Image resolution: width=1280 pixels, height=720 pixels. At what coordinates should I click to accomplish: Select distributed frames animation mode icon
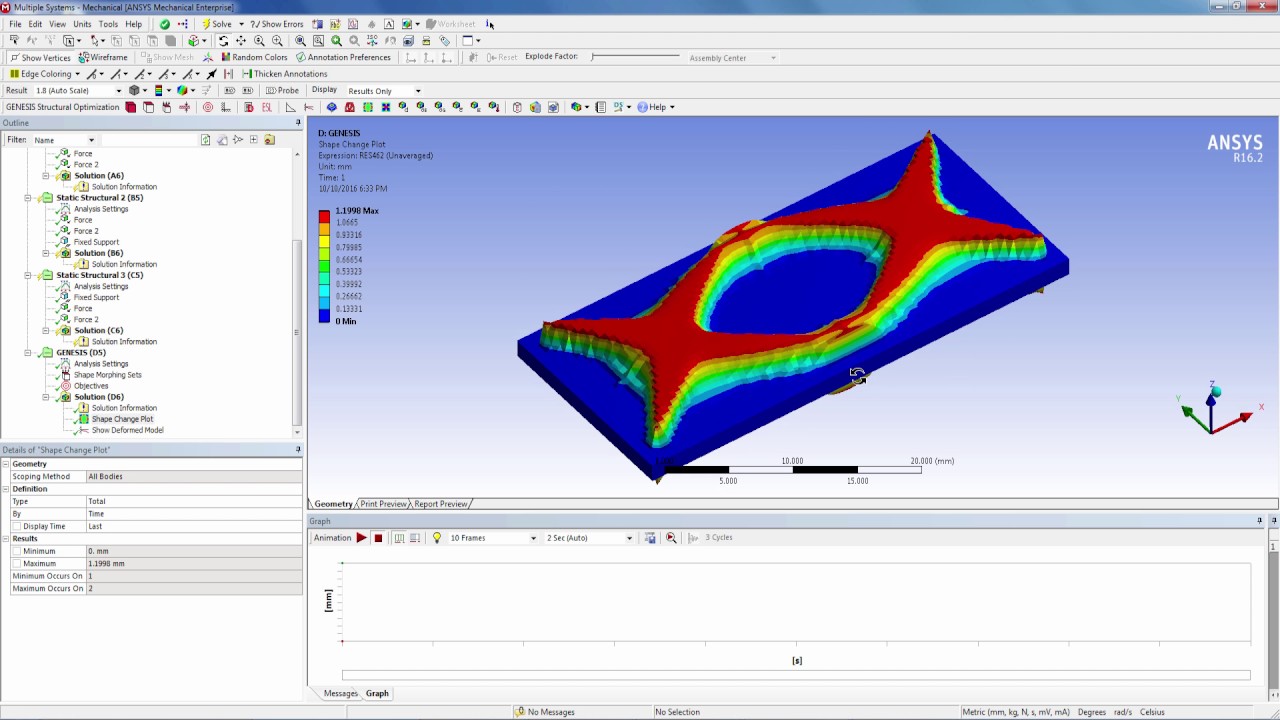click(399, 538)
